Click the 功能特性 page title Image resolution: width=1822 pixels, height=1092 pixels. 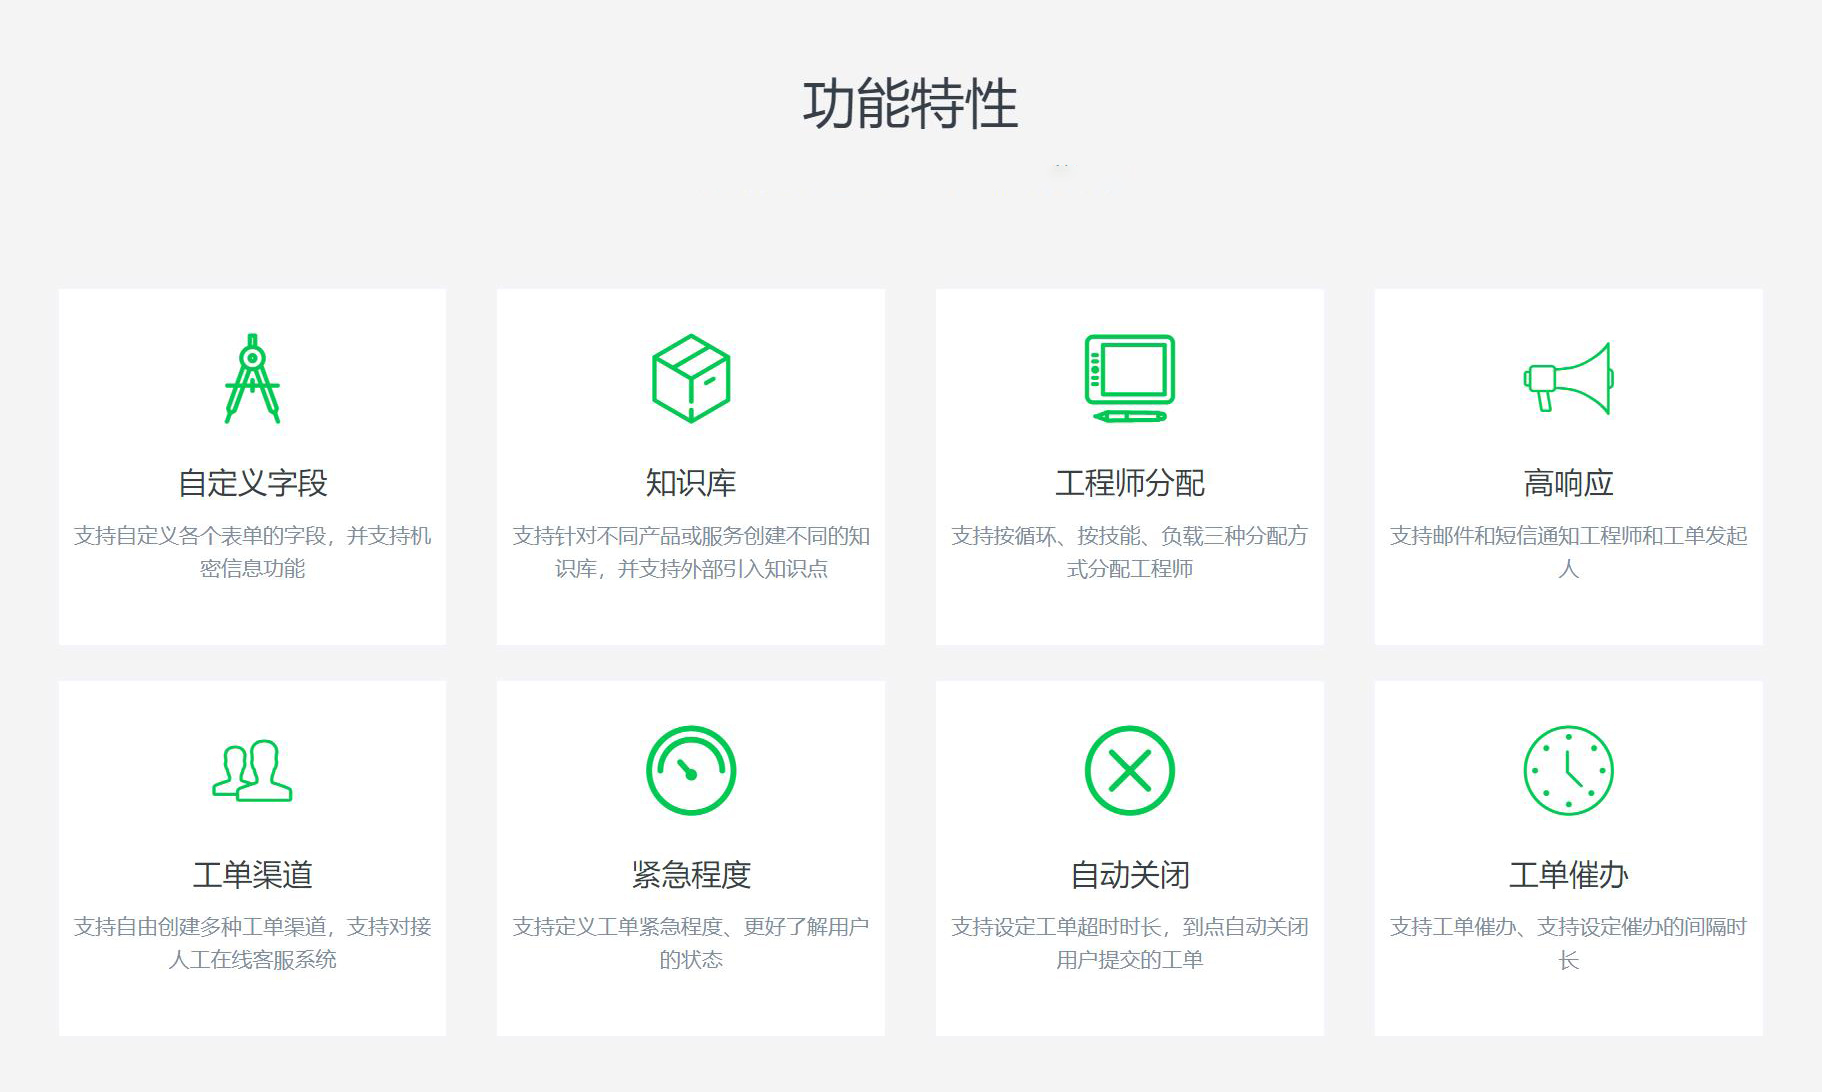(x=910, y=104)
